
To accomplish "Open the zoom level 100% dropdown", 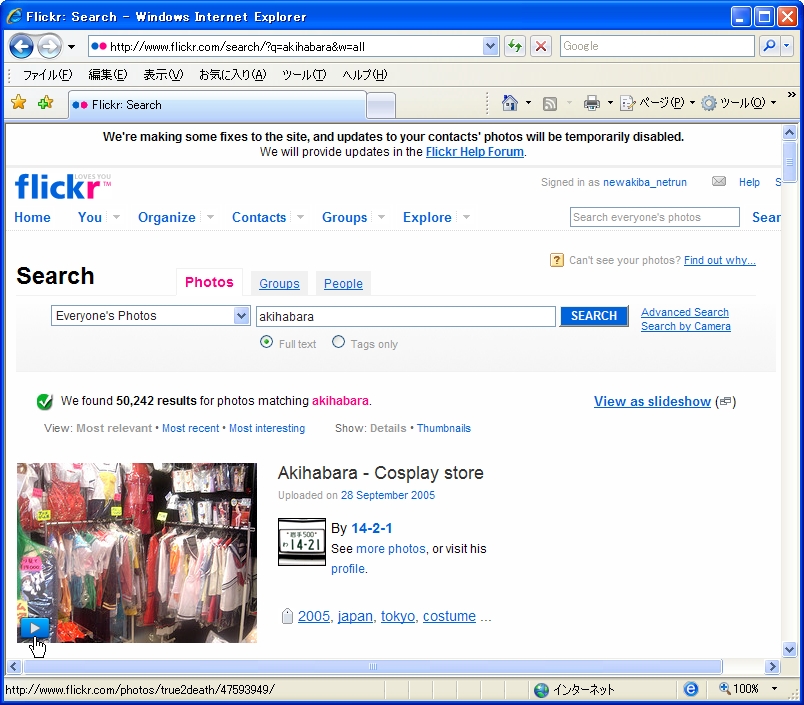I will pyautogui.click(x=774, y=689).
